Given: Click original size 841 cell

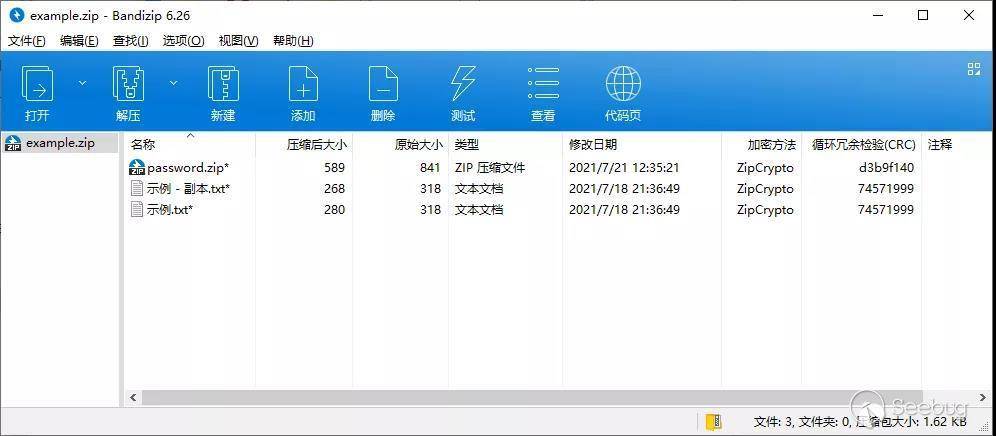Looking at the screenshot, I should 430,168.
